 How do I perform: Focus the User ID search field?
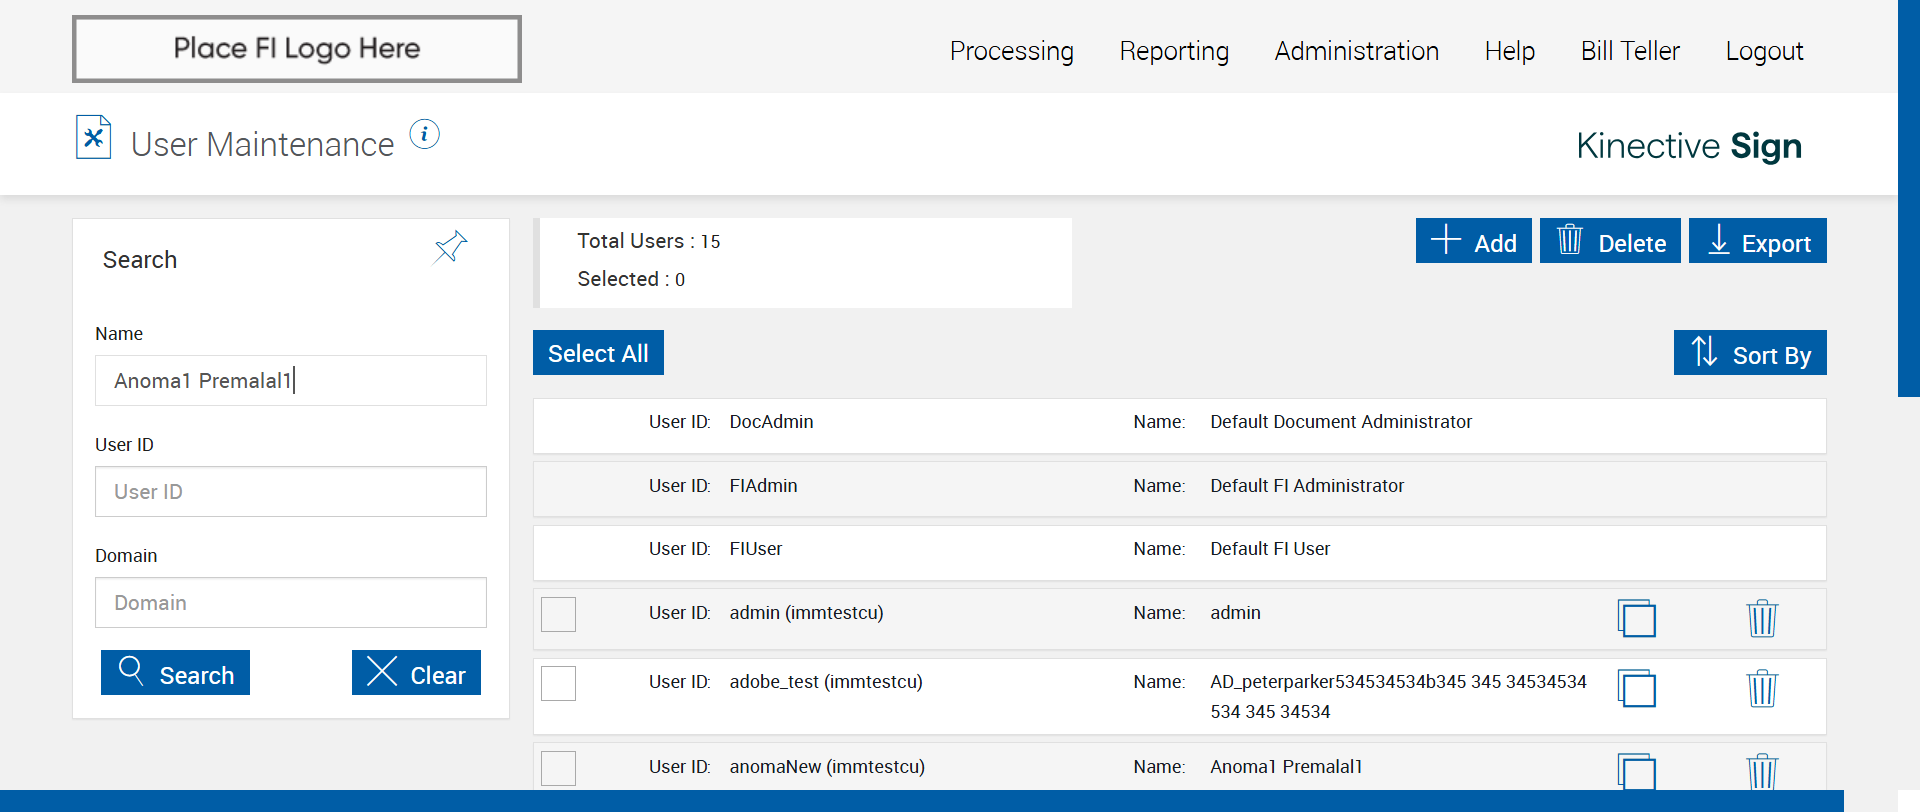point(290,492)
